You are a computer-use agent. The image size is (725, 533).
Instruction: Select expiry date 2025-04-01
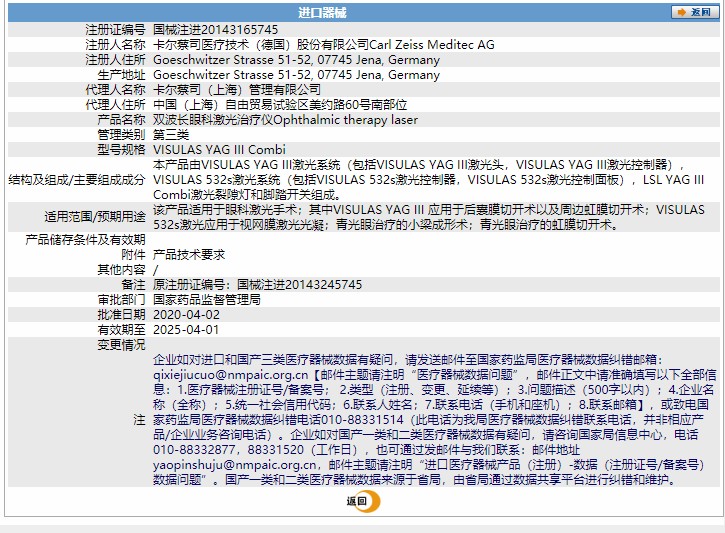[186, 330]
